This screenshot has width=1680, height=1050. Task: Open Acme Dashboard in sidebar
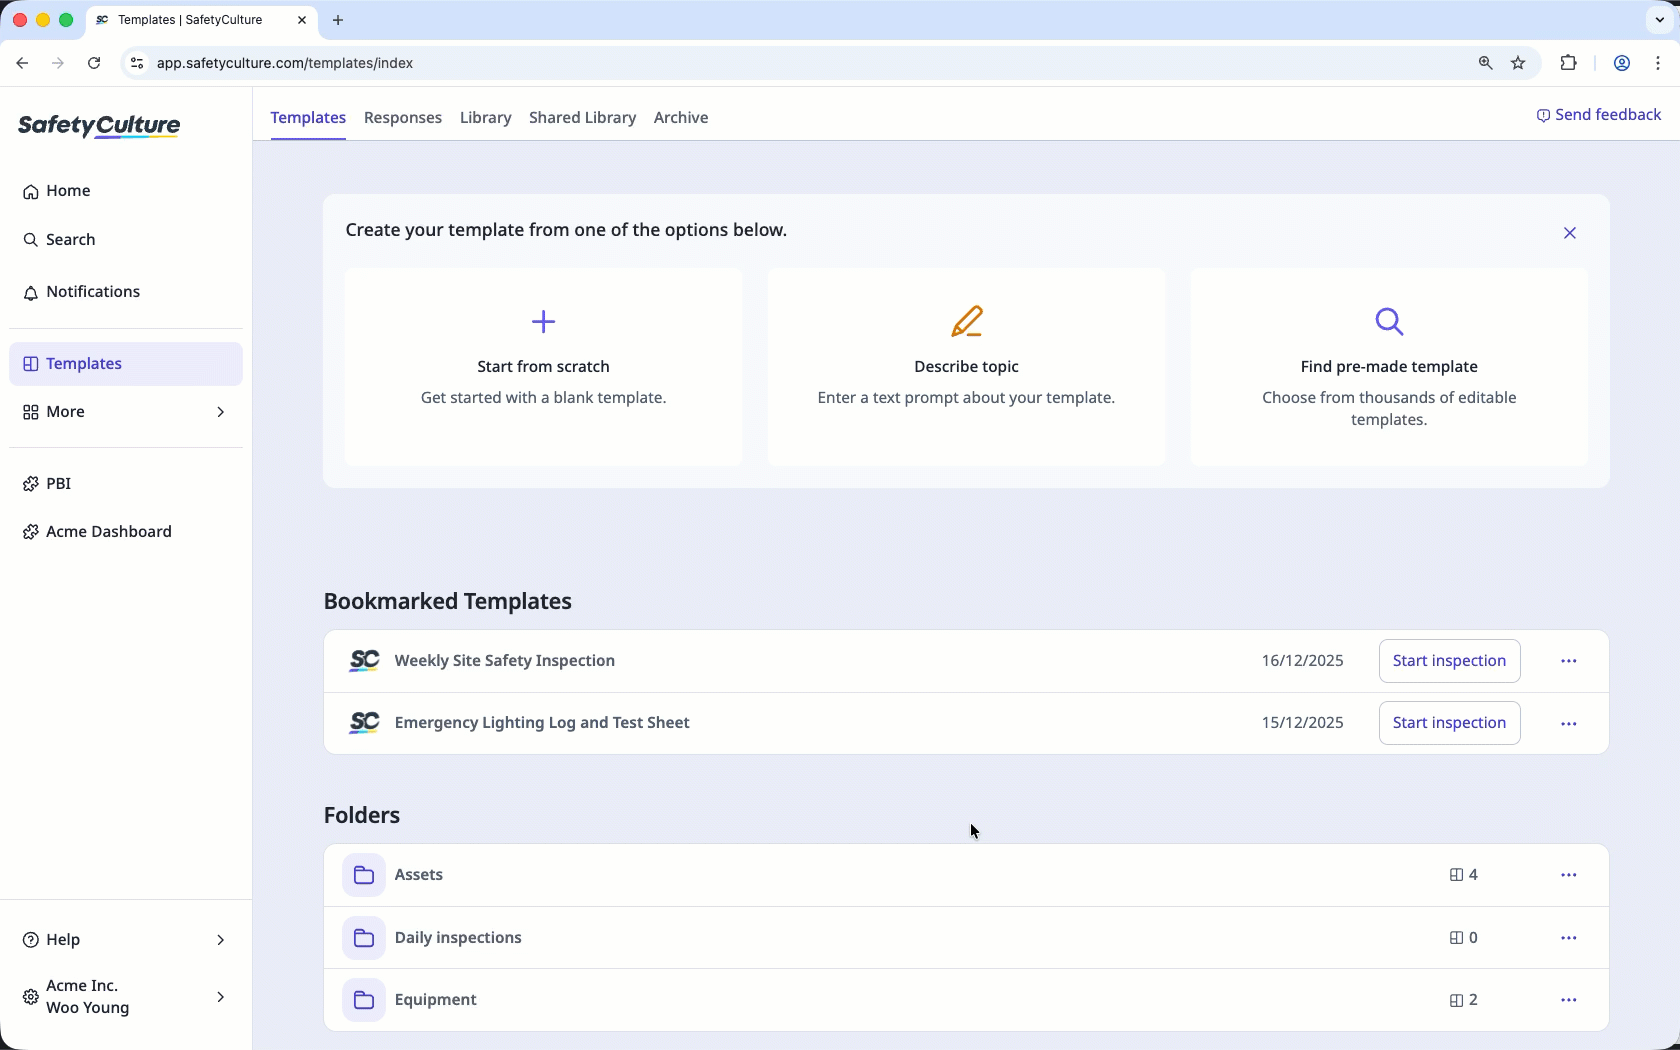[126, 532]
